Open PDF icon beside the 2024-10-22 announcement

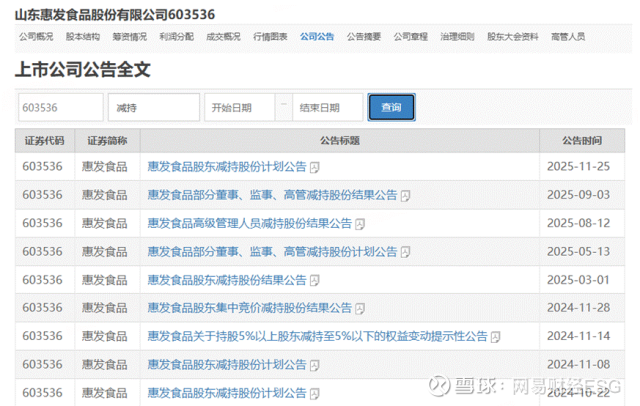click(314, 394)
